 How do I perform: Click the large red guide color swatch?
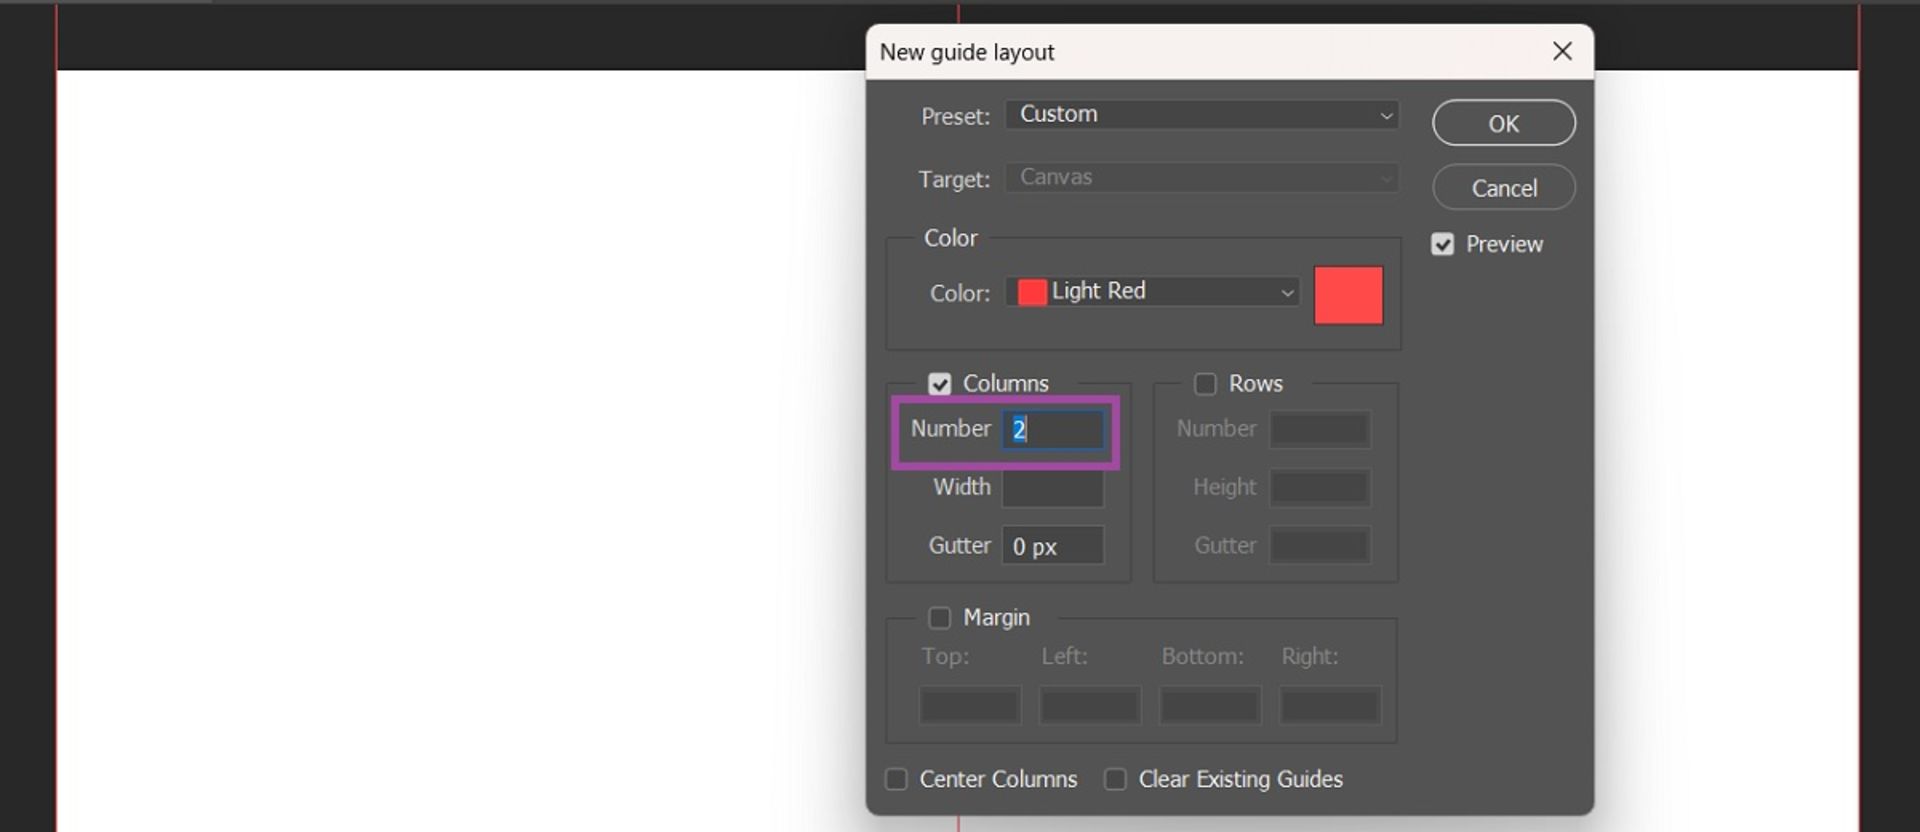[x=1348, y=295]
